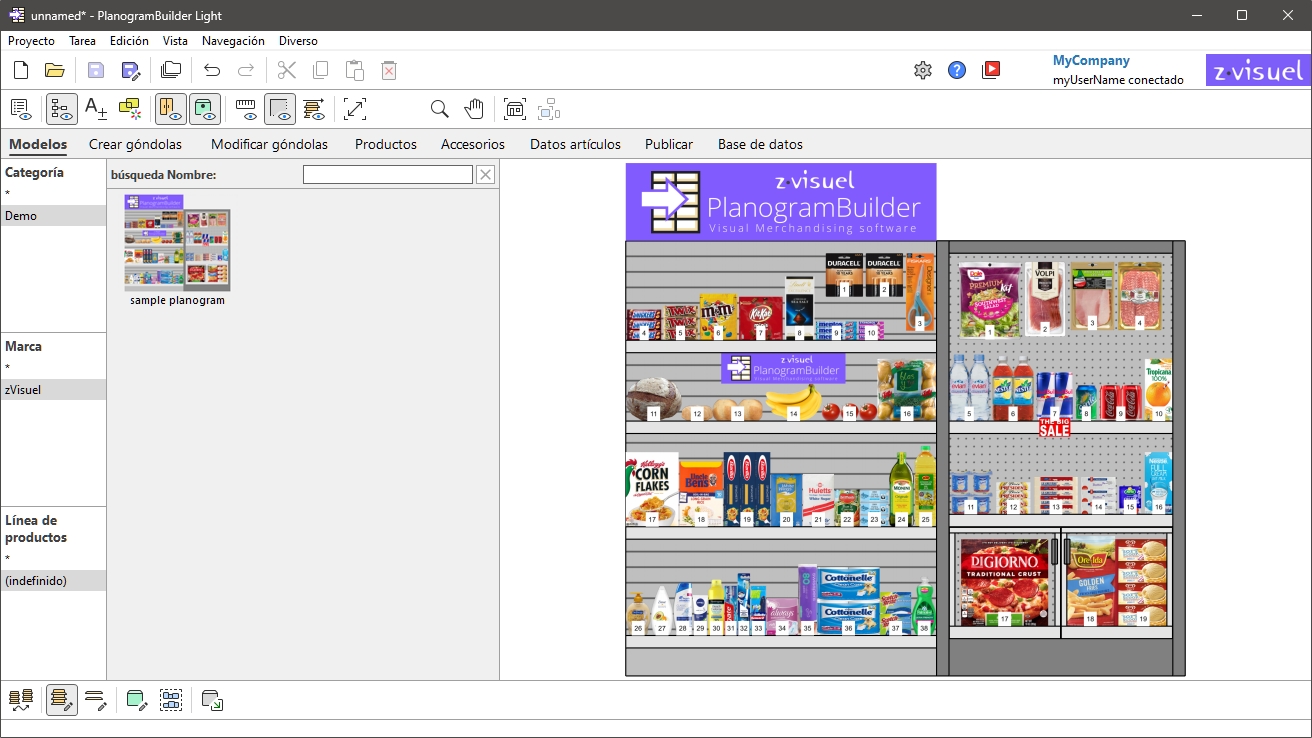
Task: Select Demo in the Categoría list
Action: [53, 215]
